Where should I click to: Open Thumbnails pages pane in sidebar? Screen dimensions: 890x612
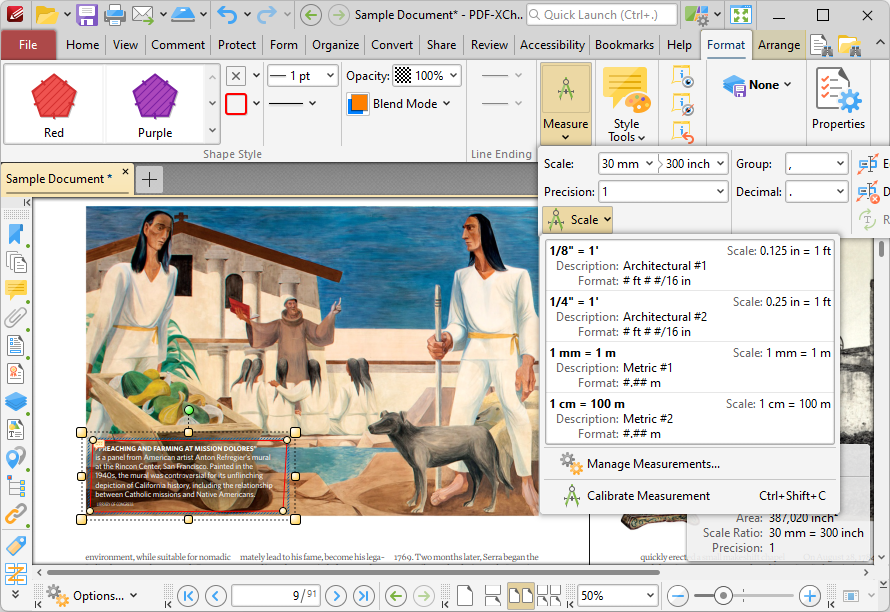[x=16, y=263]
